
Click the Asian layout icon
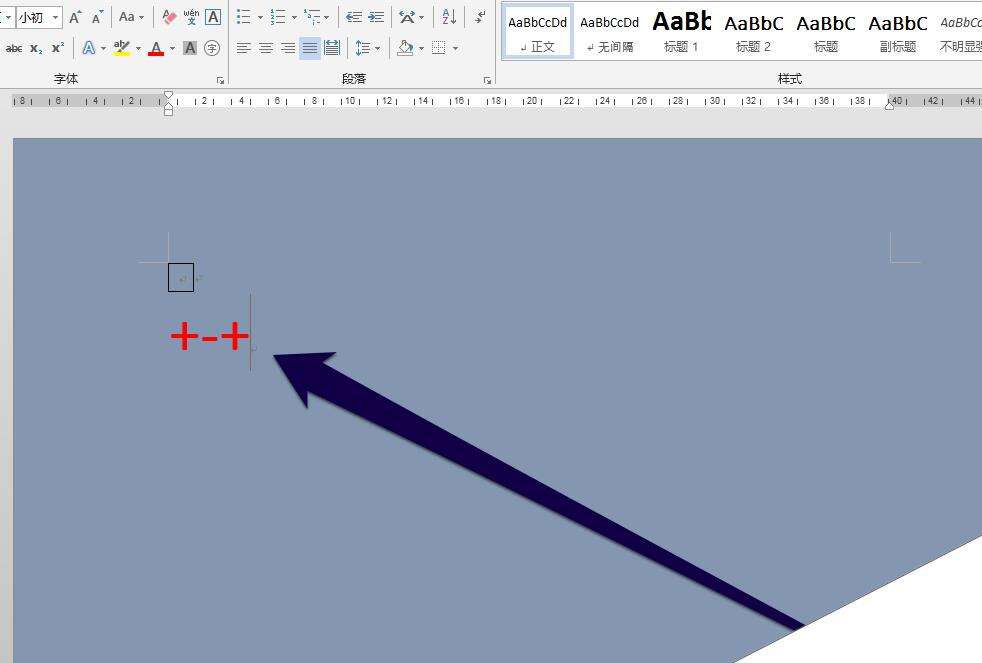[407, 18]
